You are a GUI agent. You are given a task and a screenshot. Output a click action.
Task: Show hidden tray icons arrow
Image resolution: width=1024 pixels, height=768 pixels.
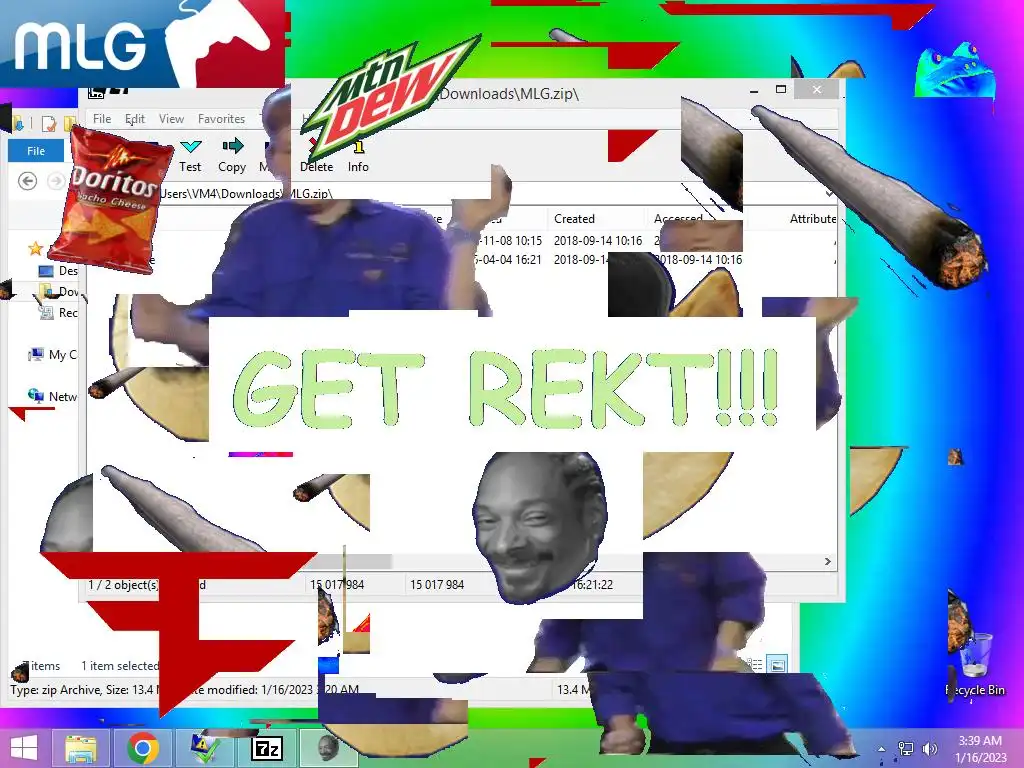(x=882, y=749)
